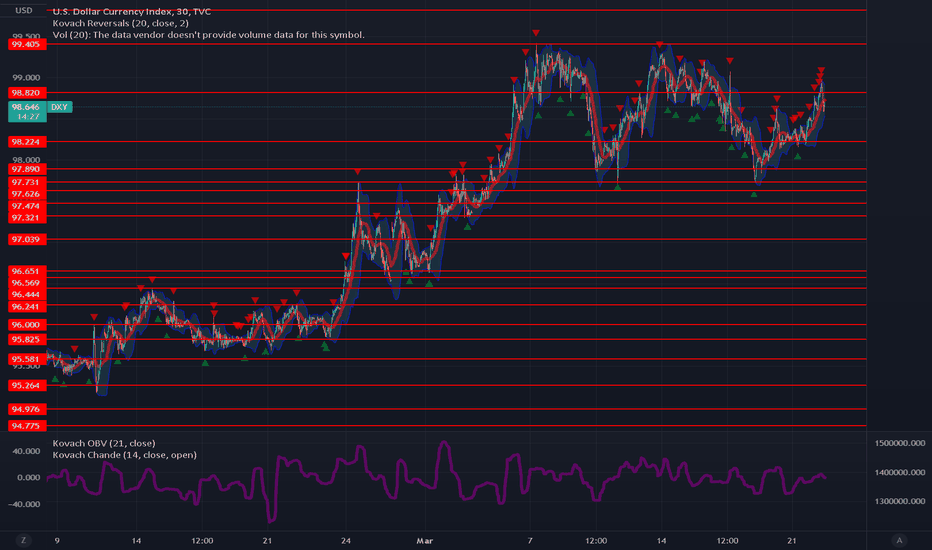Click the Vol (20) indicator legend

point(209,34)
